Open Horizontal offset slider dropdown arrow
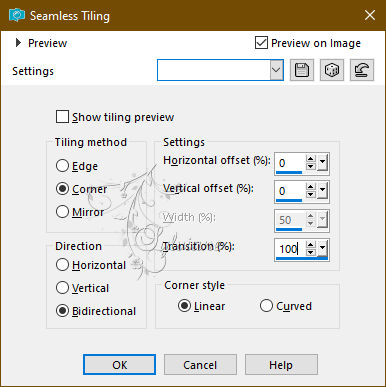The image size is (386, 387). (x=322, y=163)
